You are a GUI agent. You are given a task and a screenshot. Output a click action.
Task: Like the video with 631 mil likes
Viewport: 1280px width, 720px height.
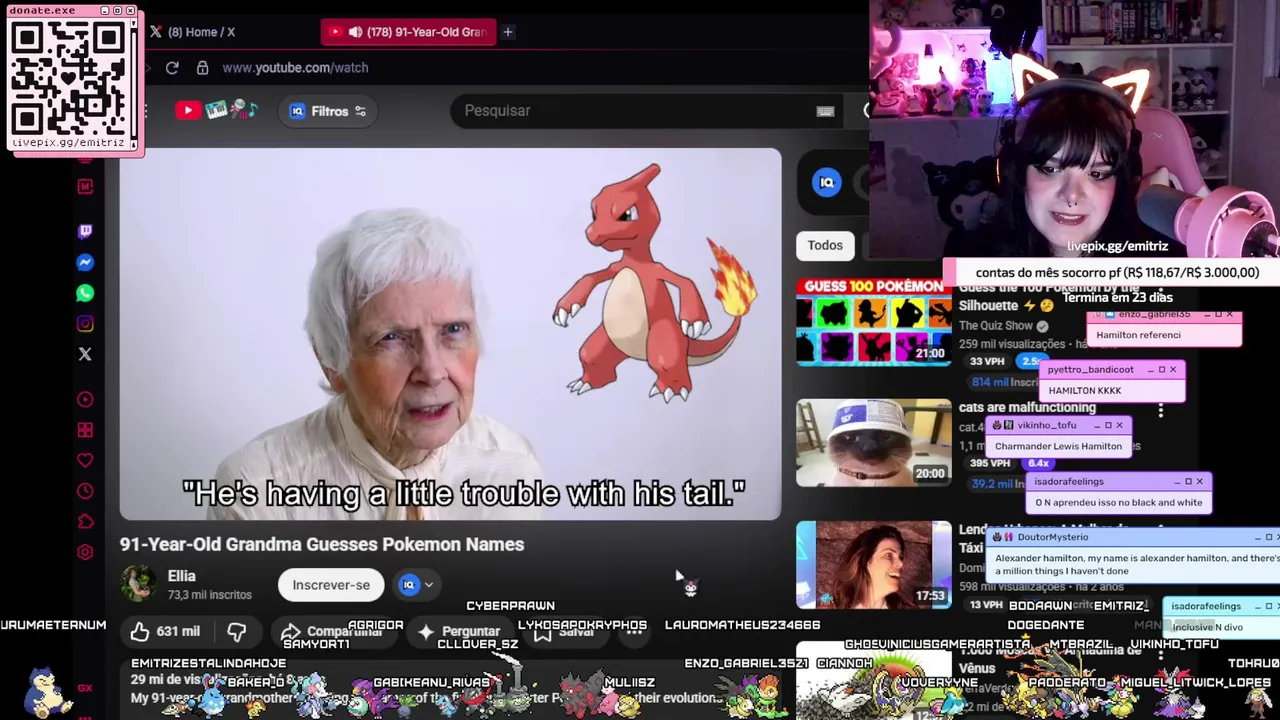(x=164, y=631)
